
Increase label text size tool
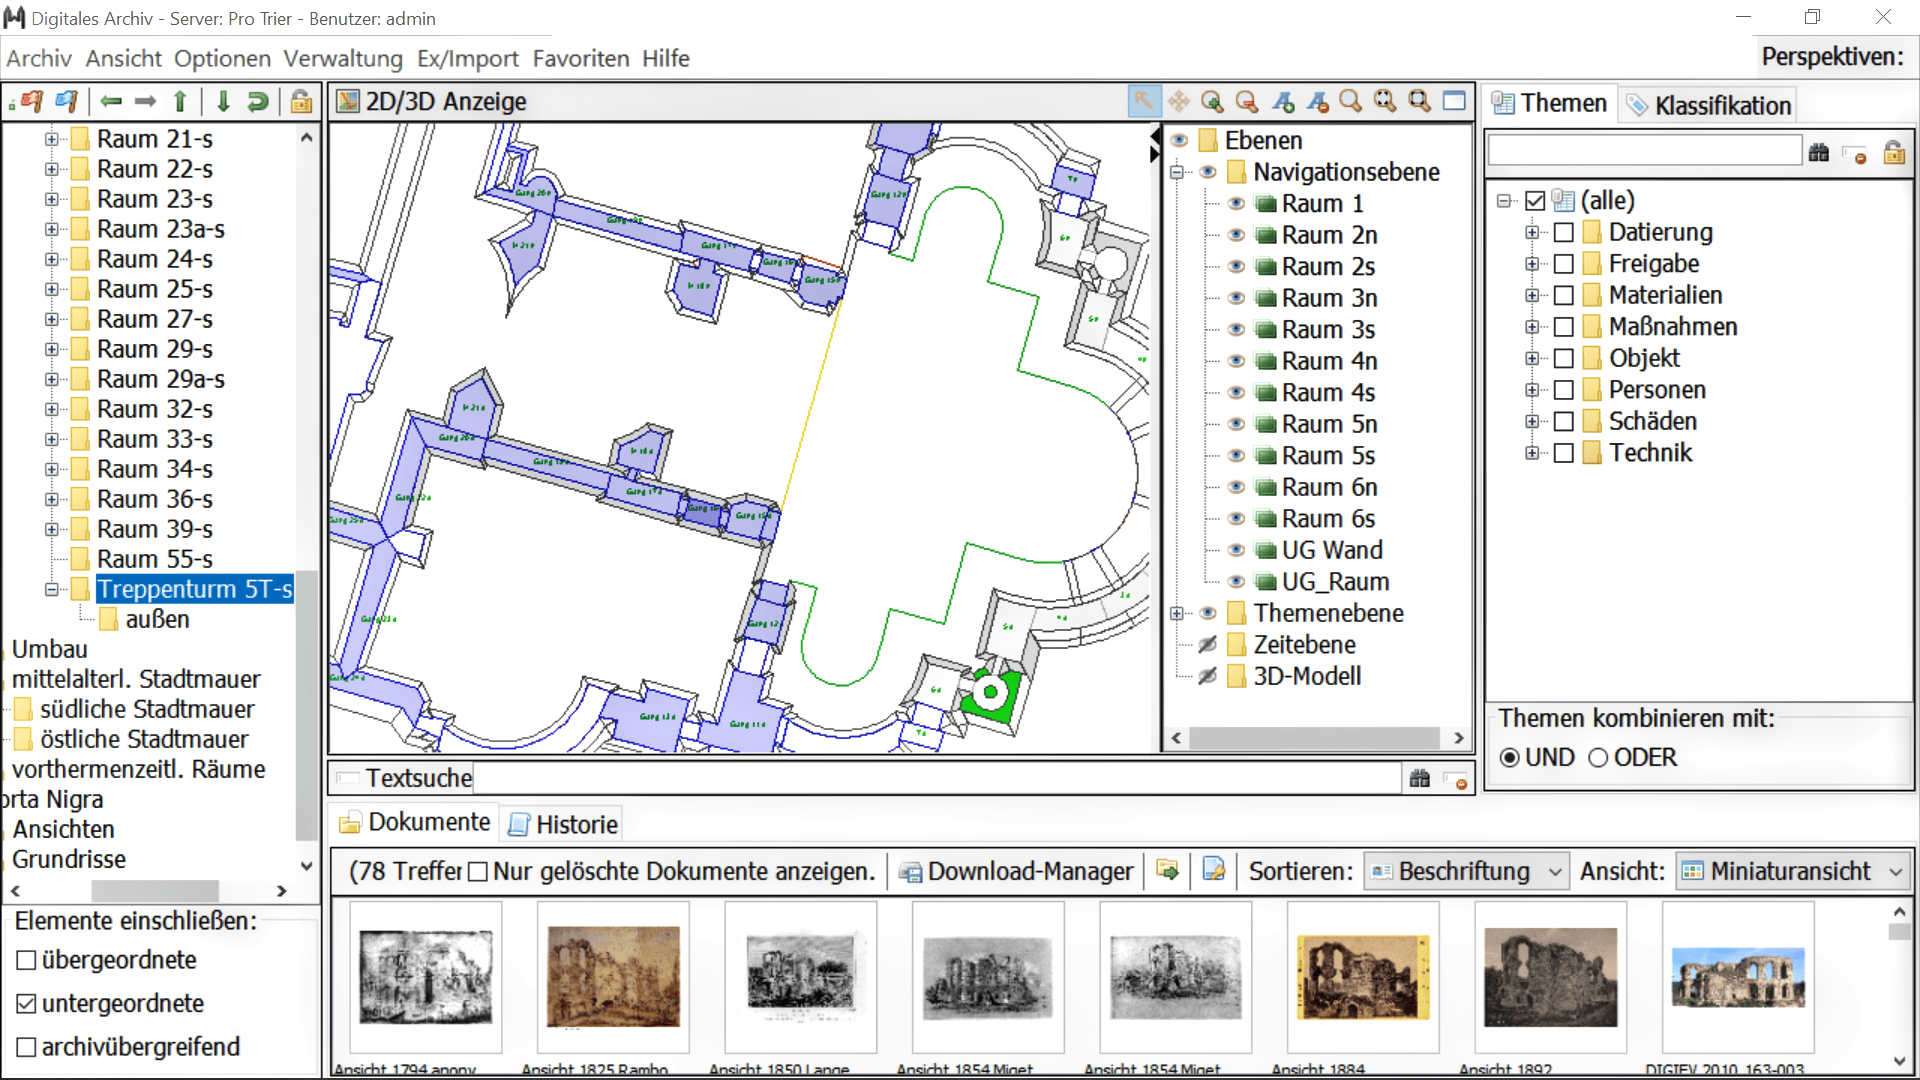[1283, 101]
